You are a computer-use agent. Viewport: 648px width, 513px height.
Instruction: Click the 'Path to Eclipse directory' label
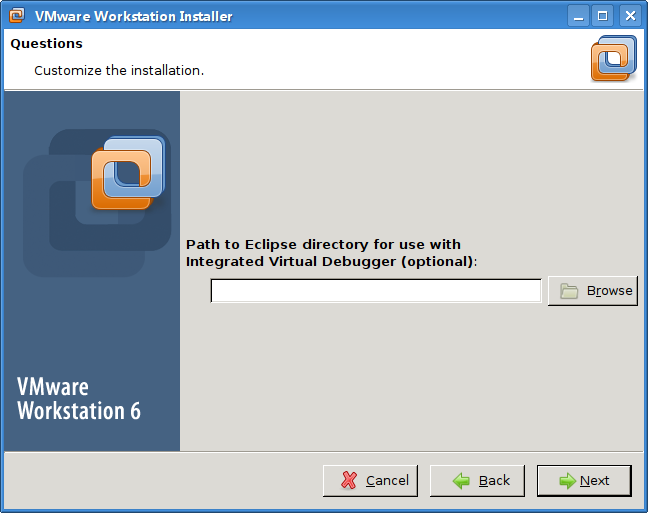(331, 253)
